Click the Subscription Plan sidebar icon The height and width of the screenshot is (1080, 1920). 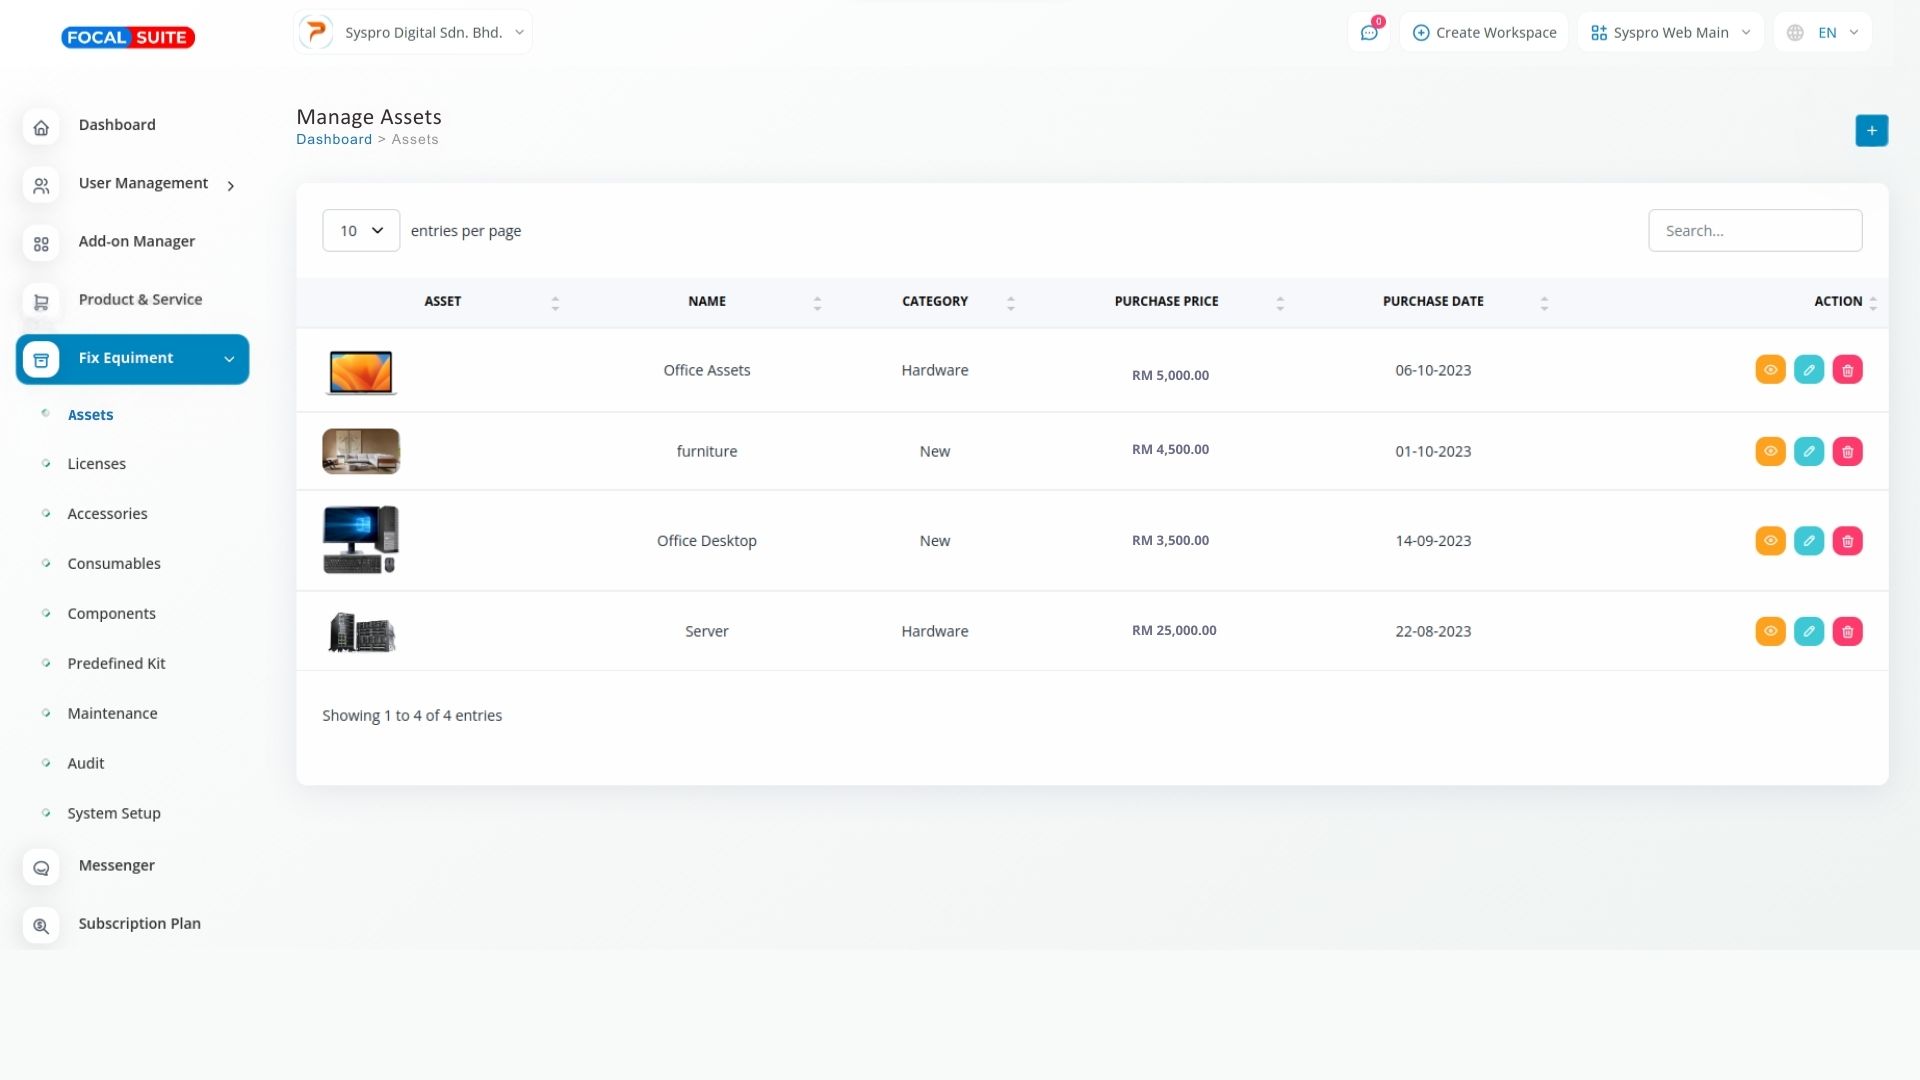pos(41,926)
